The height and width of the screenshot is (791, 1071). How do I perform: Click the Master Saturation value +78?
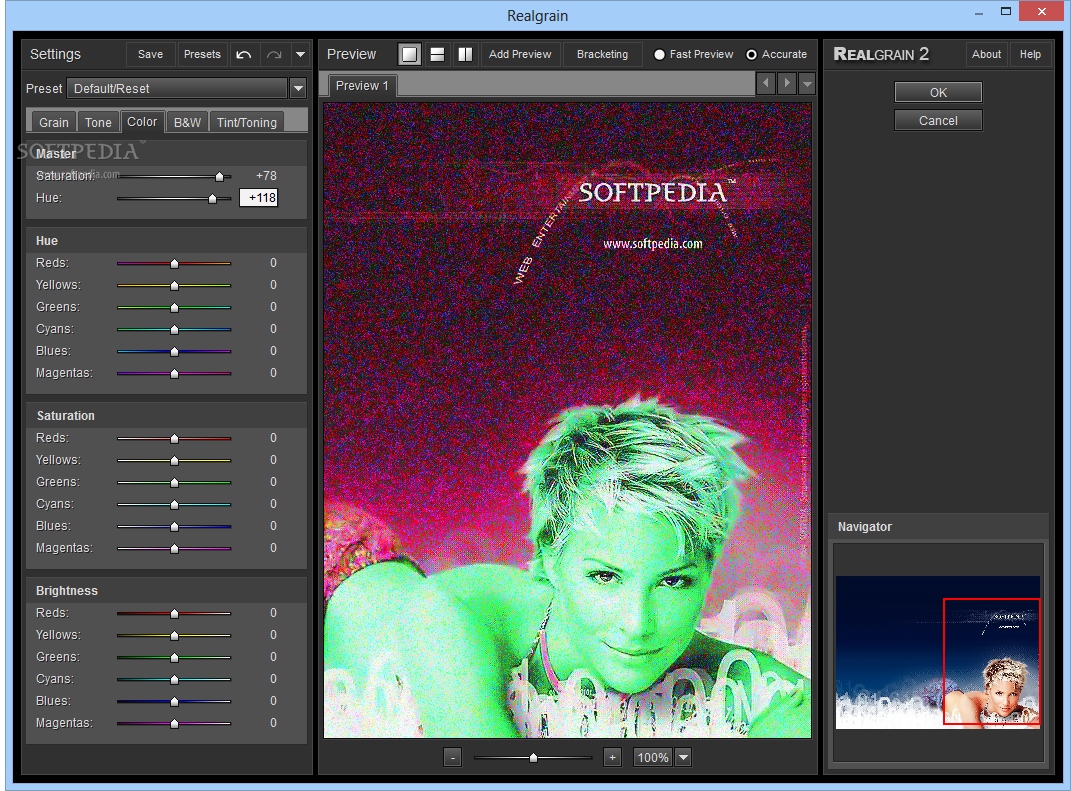click(266, 176)
